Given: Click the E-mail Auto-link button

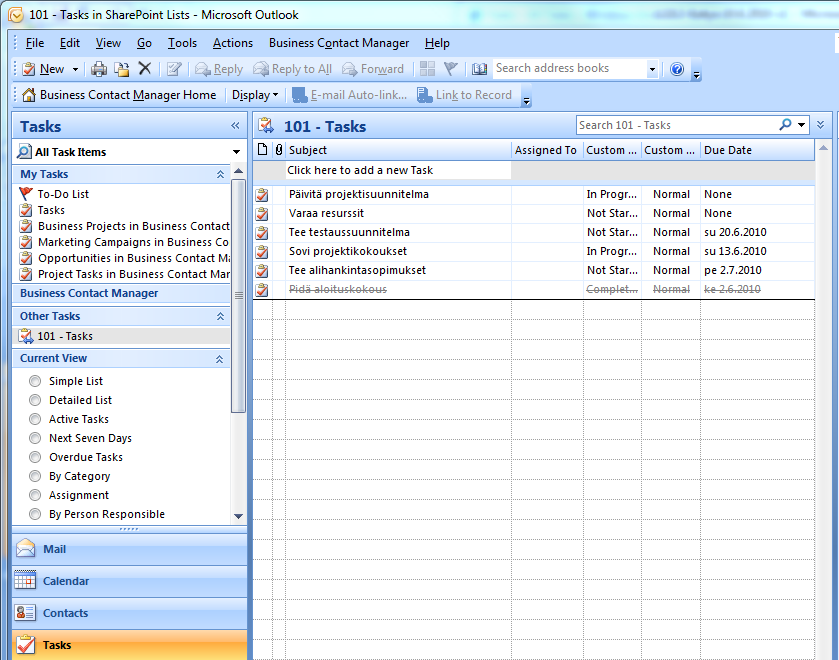Looking at the screenshot, I should 349,95.
